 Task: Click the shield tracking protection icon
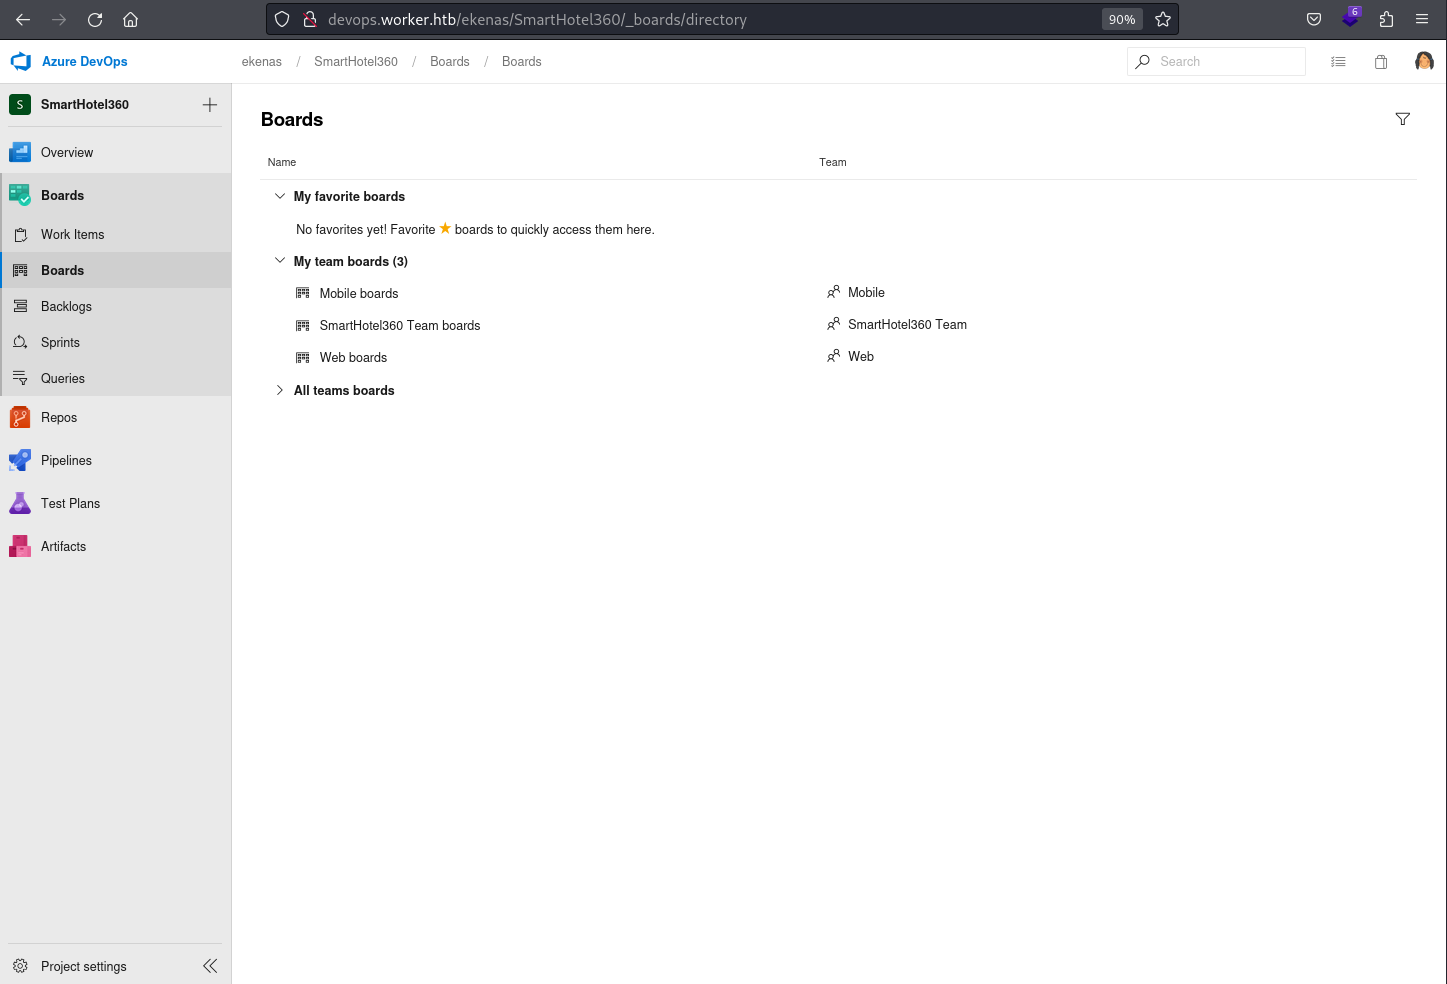click(x=282, y=19)
